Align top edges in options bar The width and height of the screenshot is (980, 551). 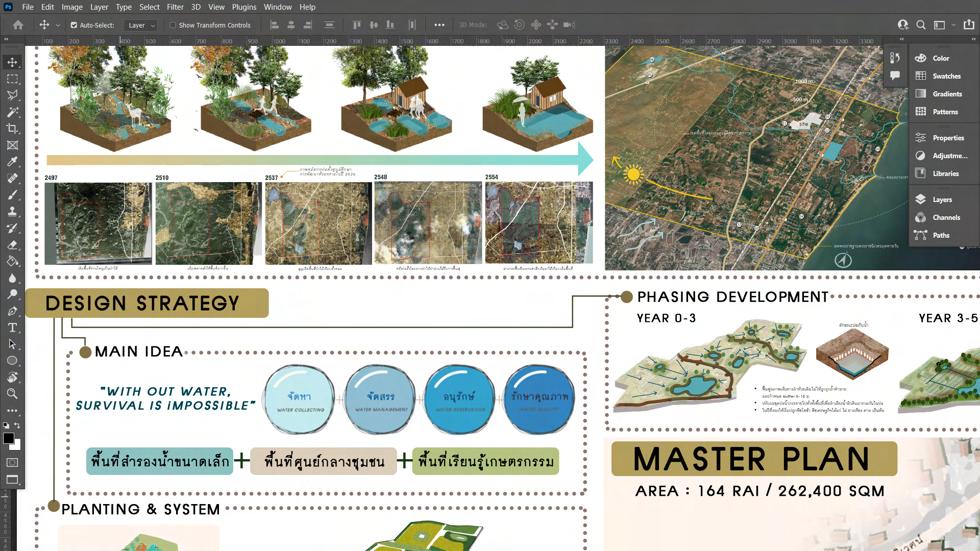pyautogui.click(x=357, y=25)
